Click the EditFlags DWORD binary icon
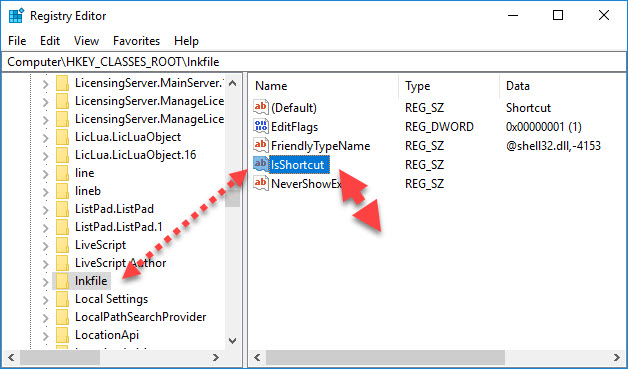This screenshot has height=369, width=628. coord(260,126)
